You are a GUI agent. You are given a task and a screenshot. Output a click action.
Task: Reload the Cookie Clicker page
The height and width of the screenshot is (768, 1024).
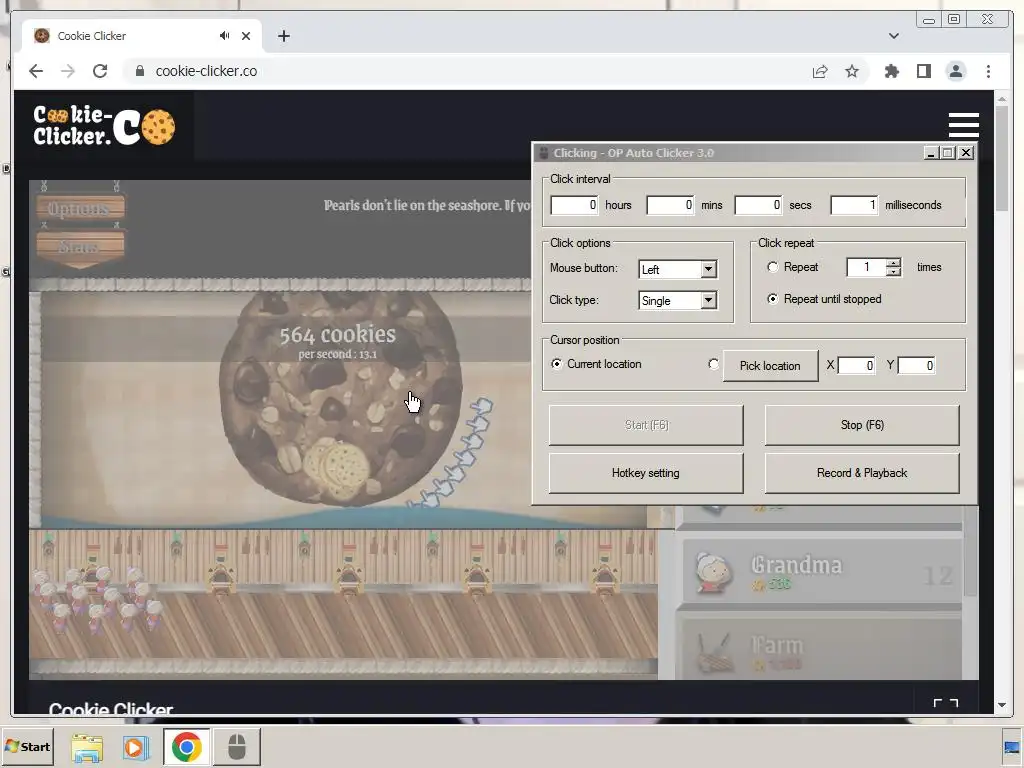pyautogui.click(x=100, y=71)
